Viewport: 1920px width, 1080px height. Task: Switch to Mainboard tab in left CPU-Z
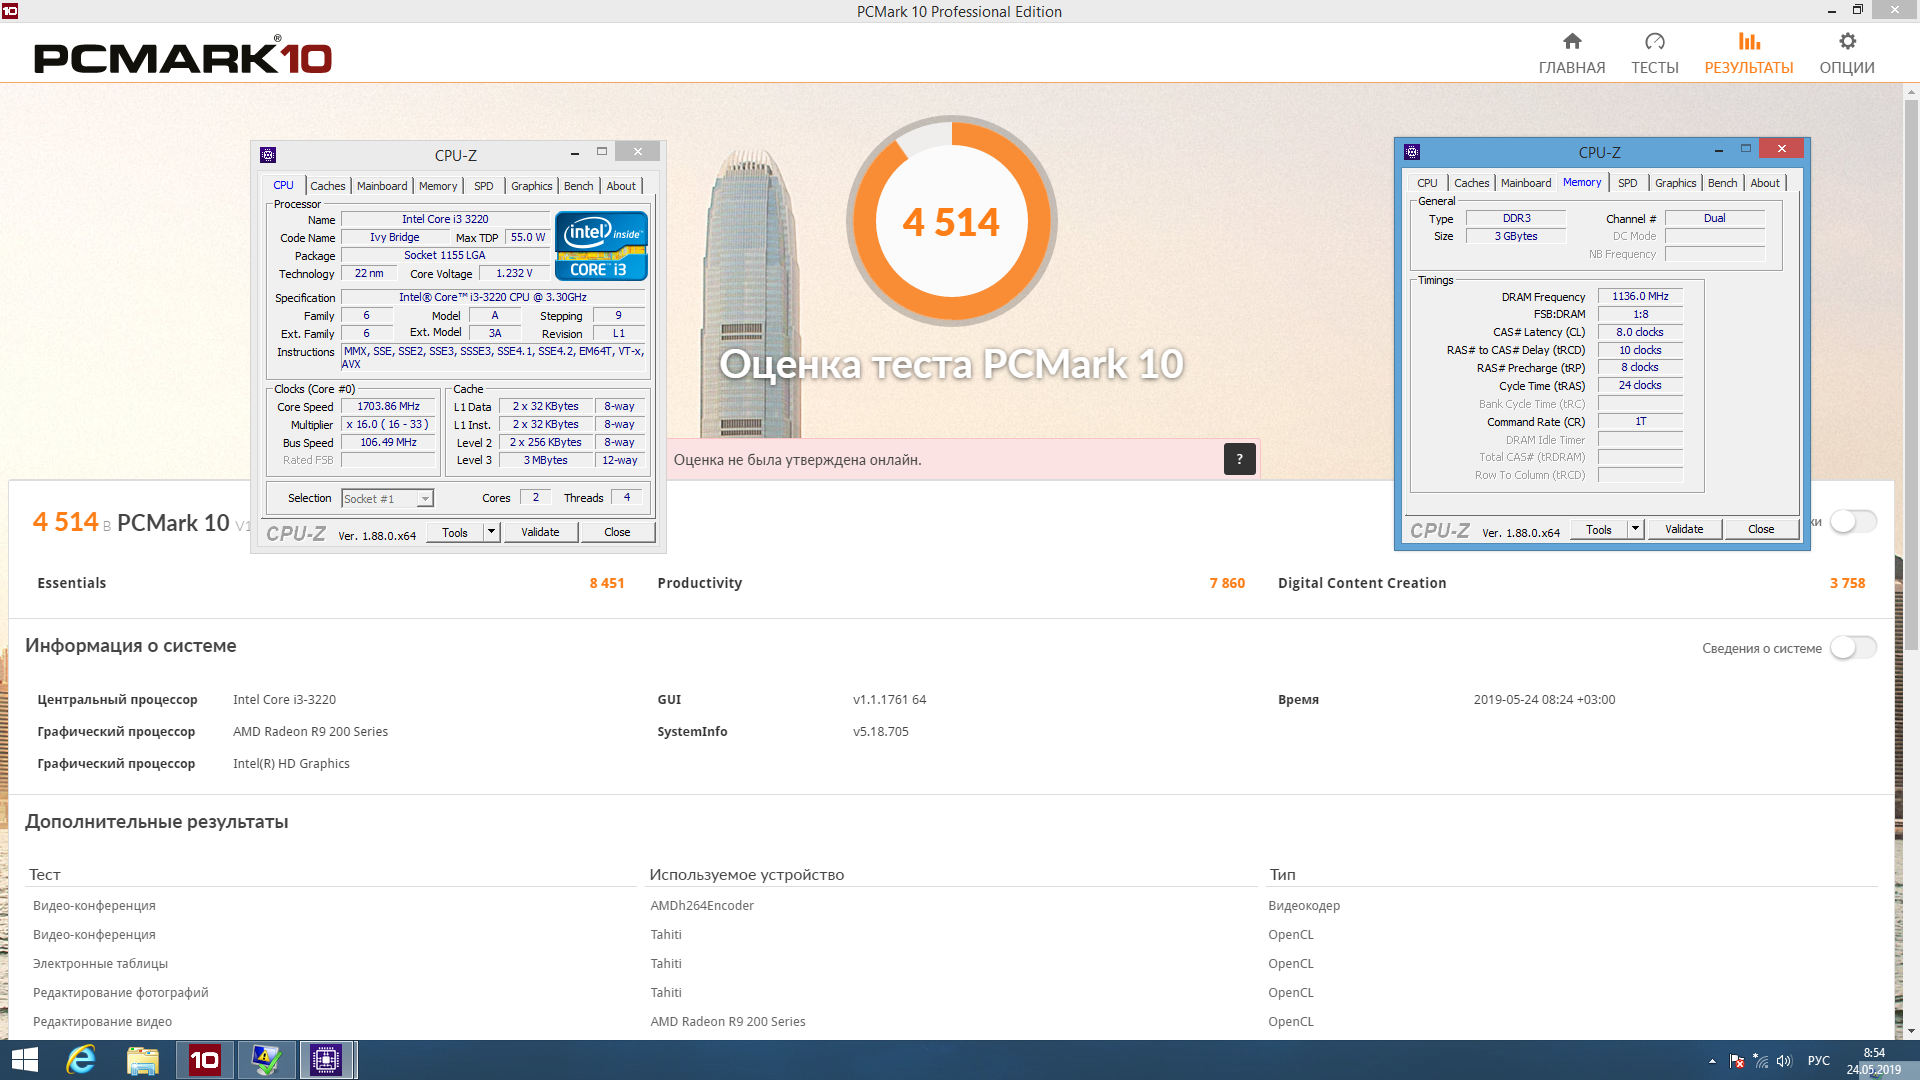382,185
